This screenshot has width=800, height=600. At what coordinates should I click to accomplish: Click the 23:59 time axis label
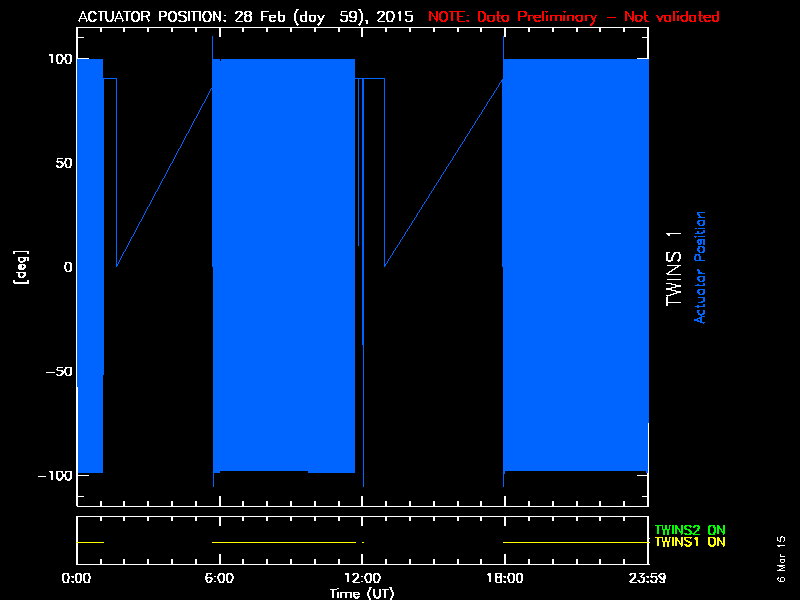click(x=645, y=578)
